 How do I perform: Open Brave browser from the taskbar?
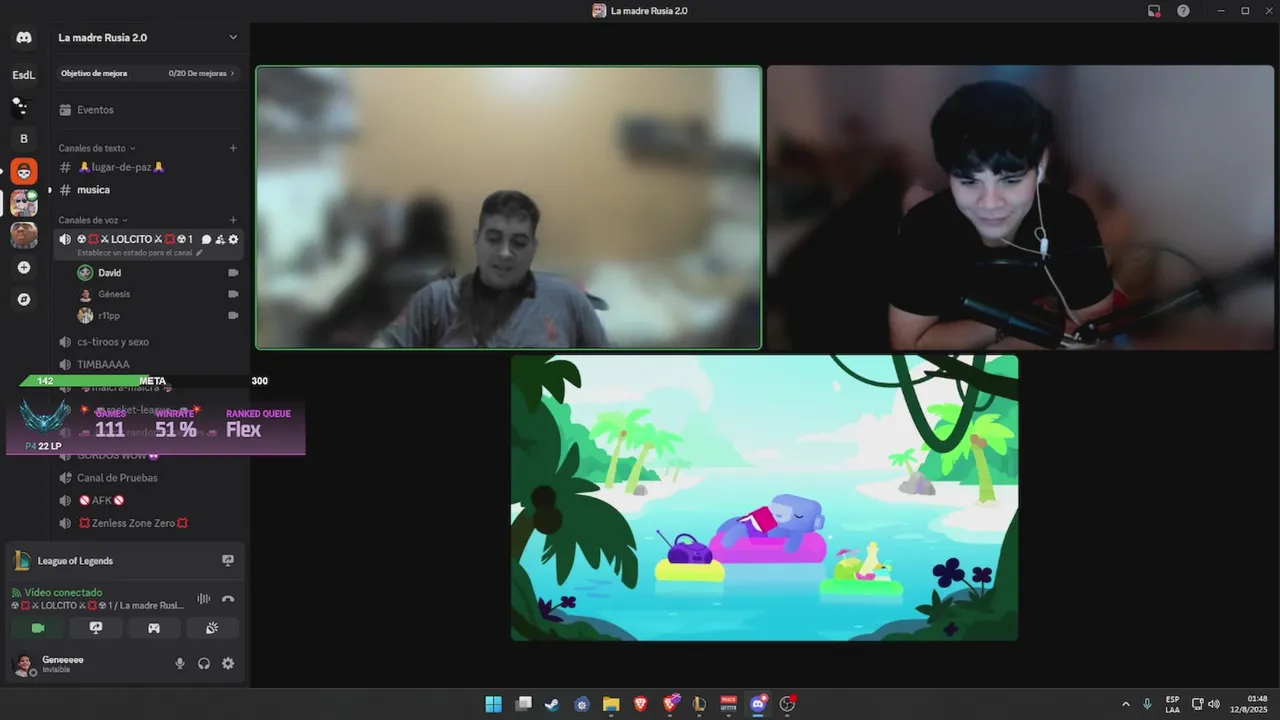pyautogui.click(x=640, y=704)
